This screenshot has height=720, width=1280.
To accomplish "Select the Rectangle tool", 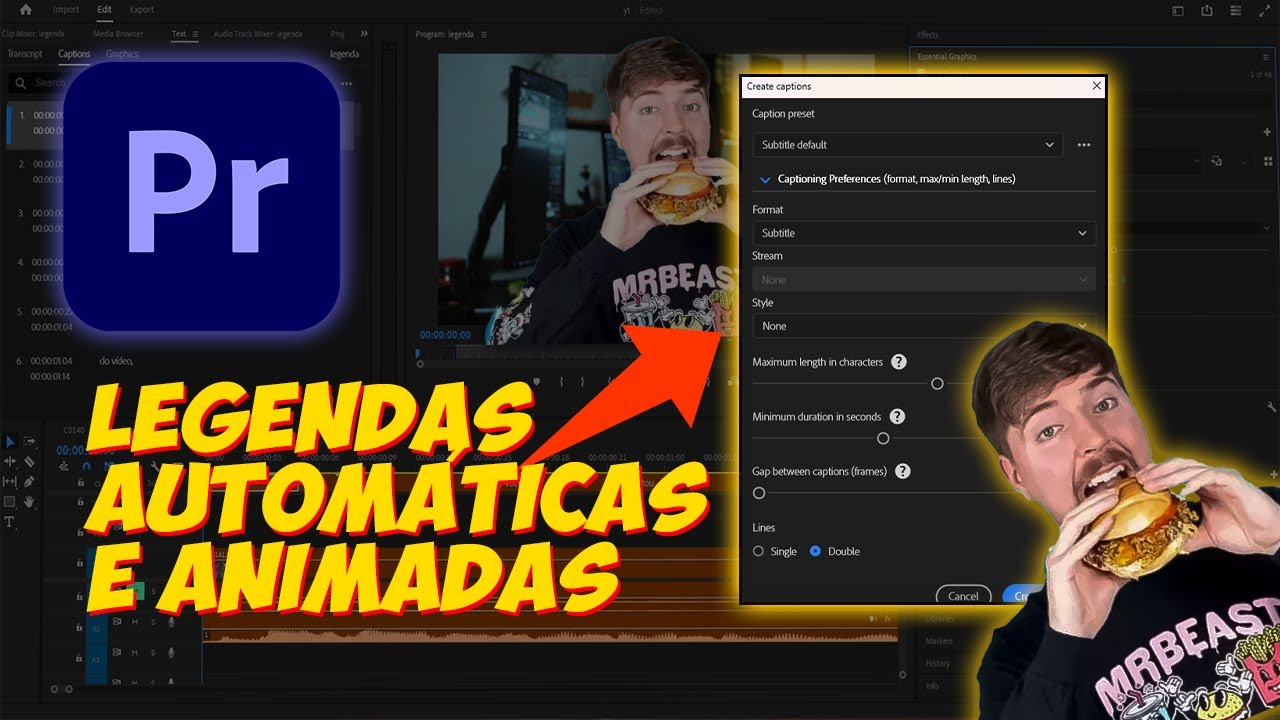I will click(10, 501).
